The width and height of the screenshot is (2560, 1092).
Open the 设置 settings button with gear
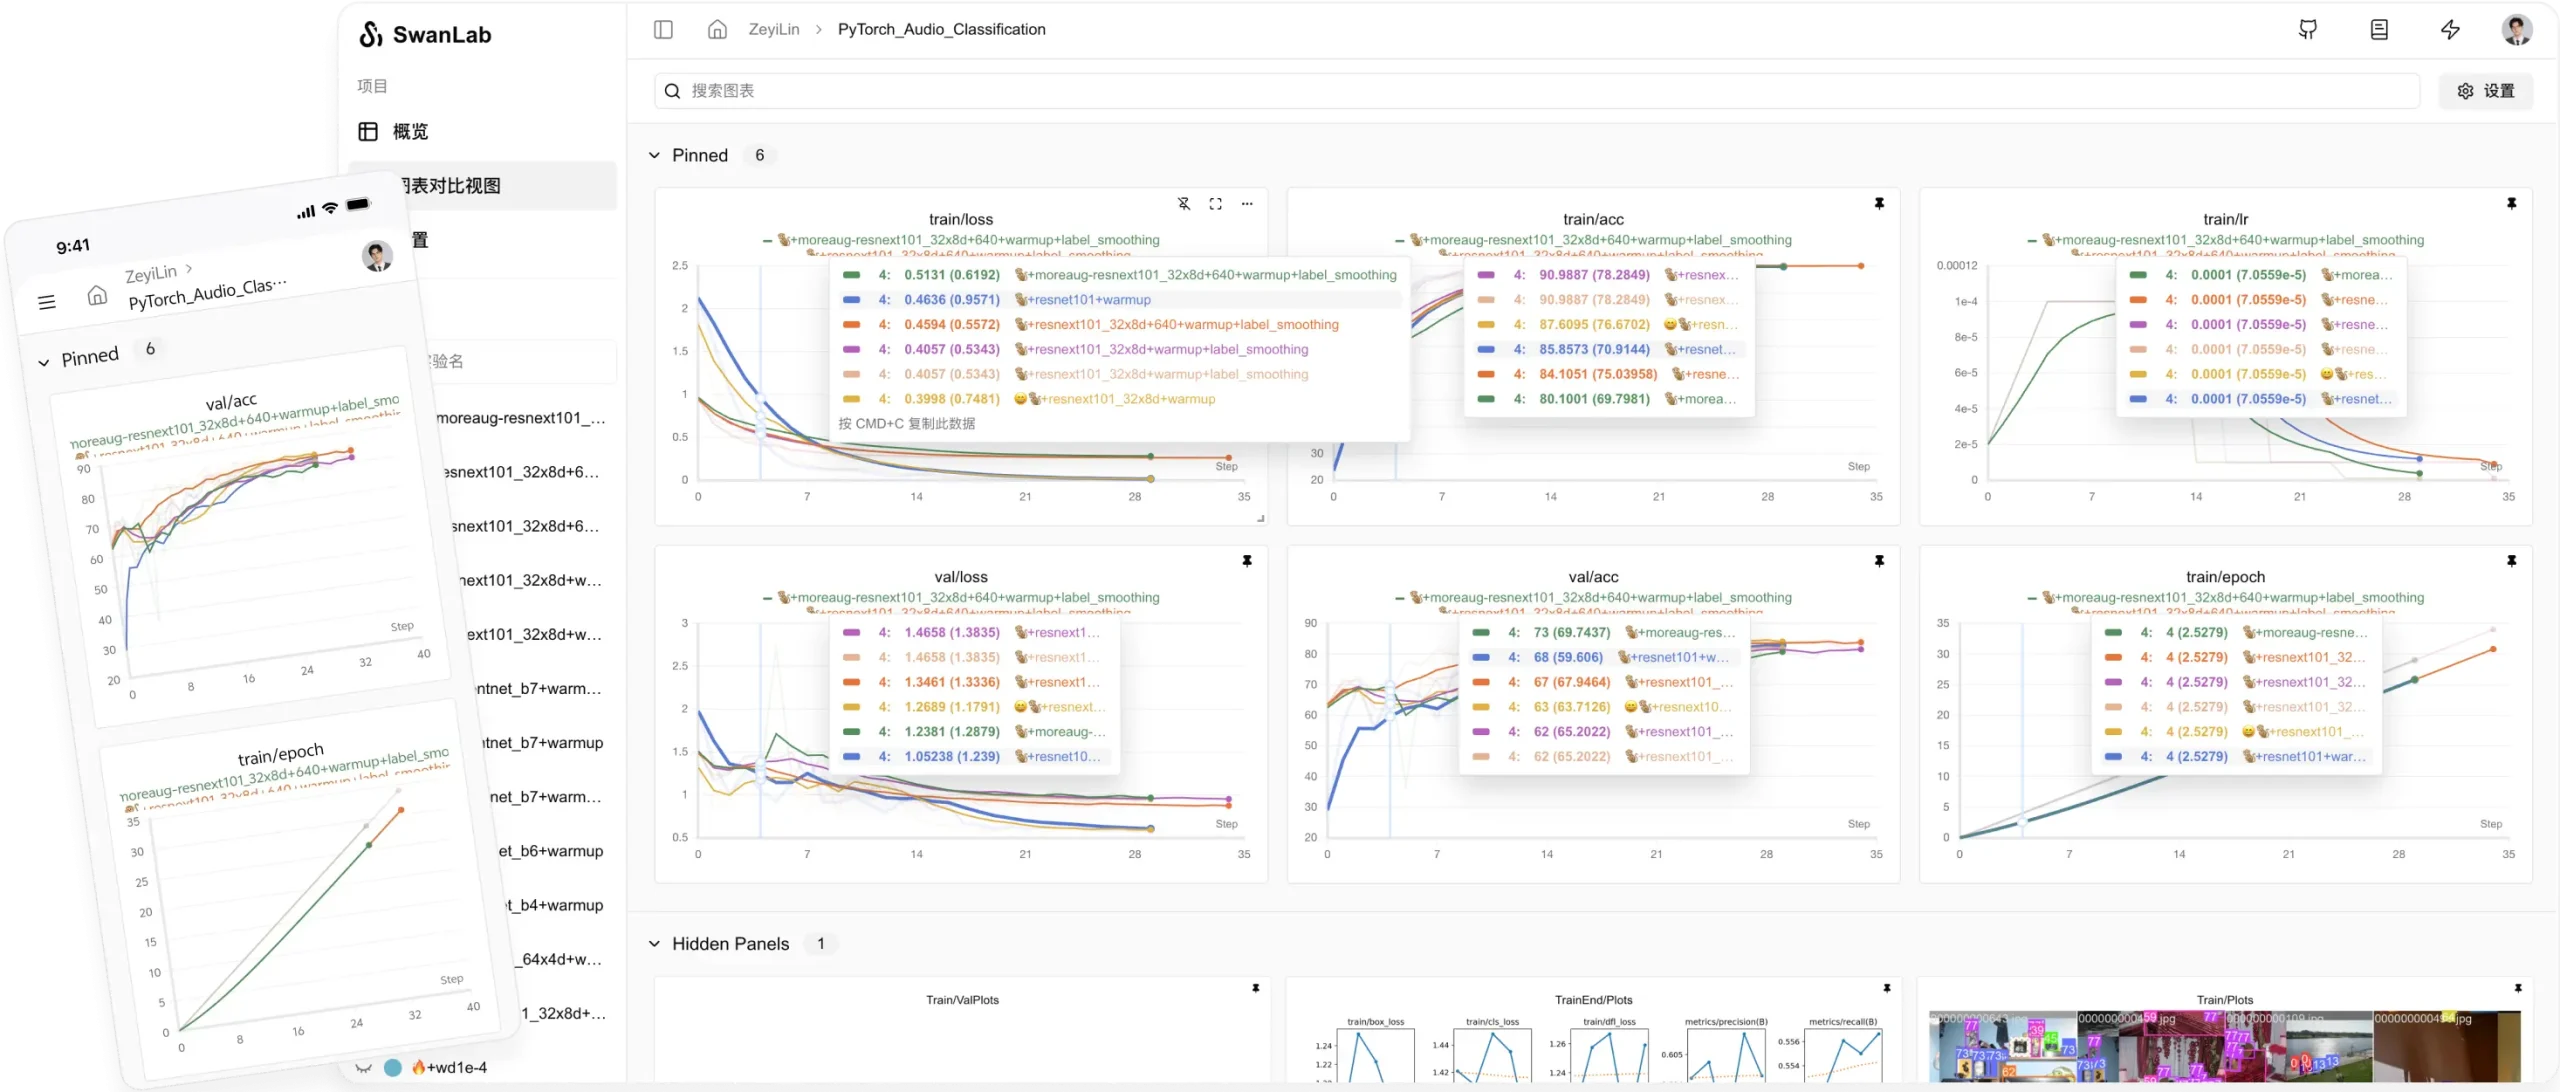tap(2486, 91)
